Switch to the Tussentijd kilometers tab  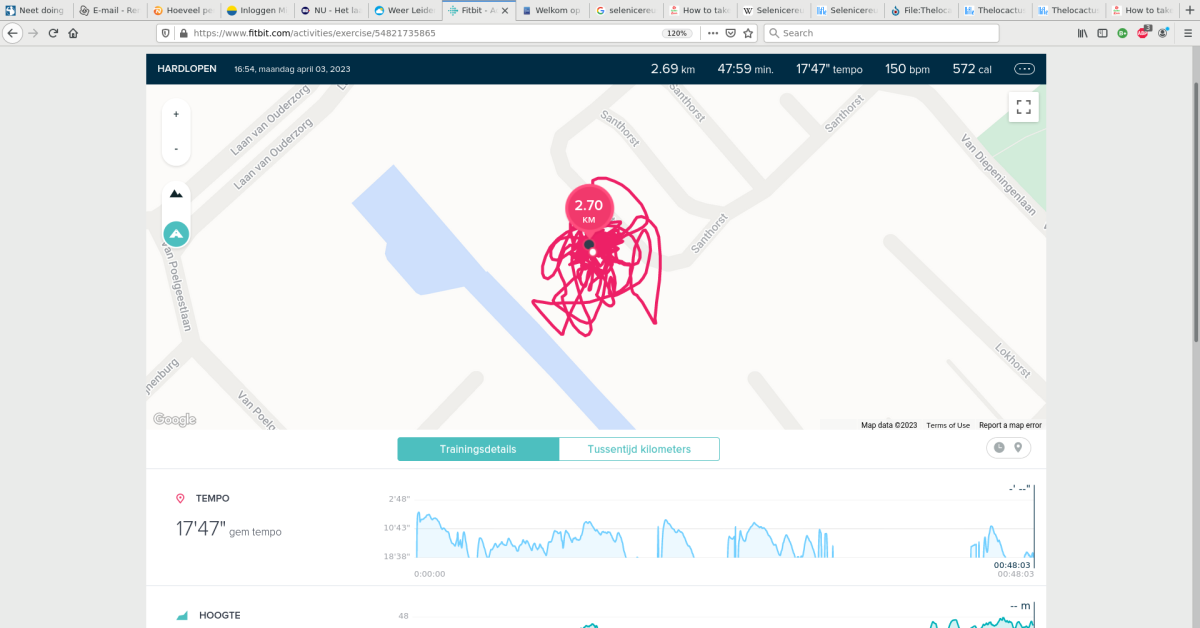(x=638, y=448)
